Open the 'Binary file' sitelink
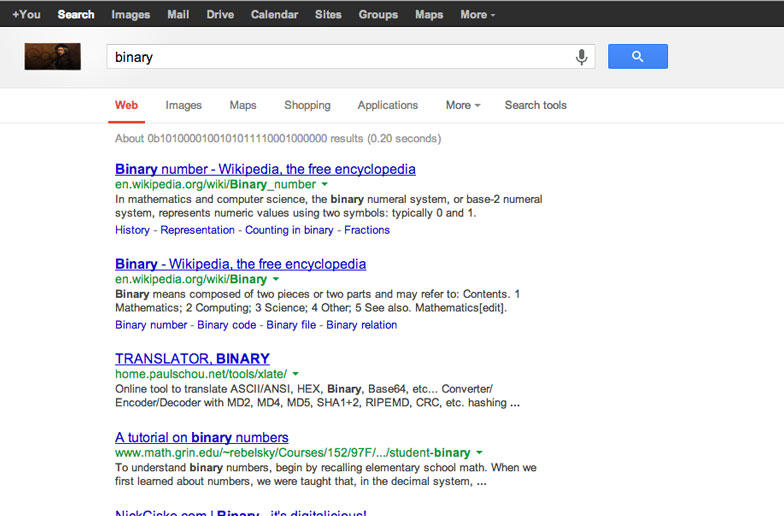The width and height of the screenshot is (784, 516). [x=291, y=325]
